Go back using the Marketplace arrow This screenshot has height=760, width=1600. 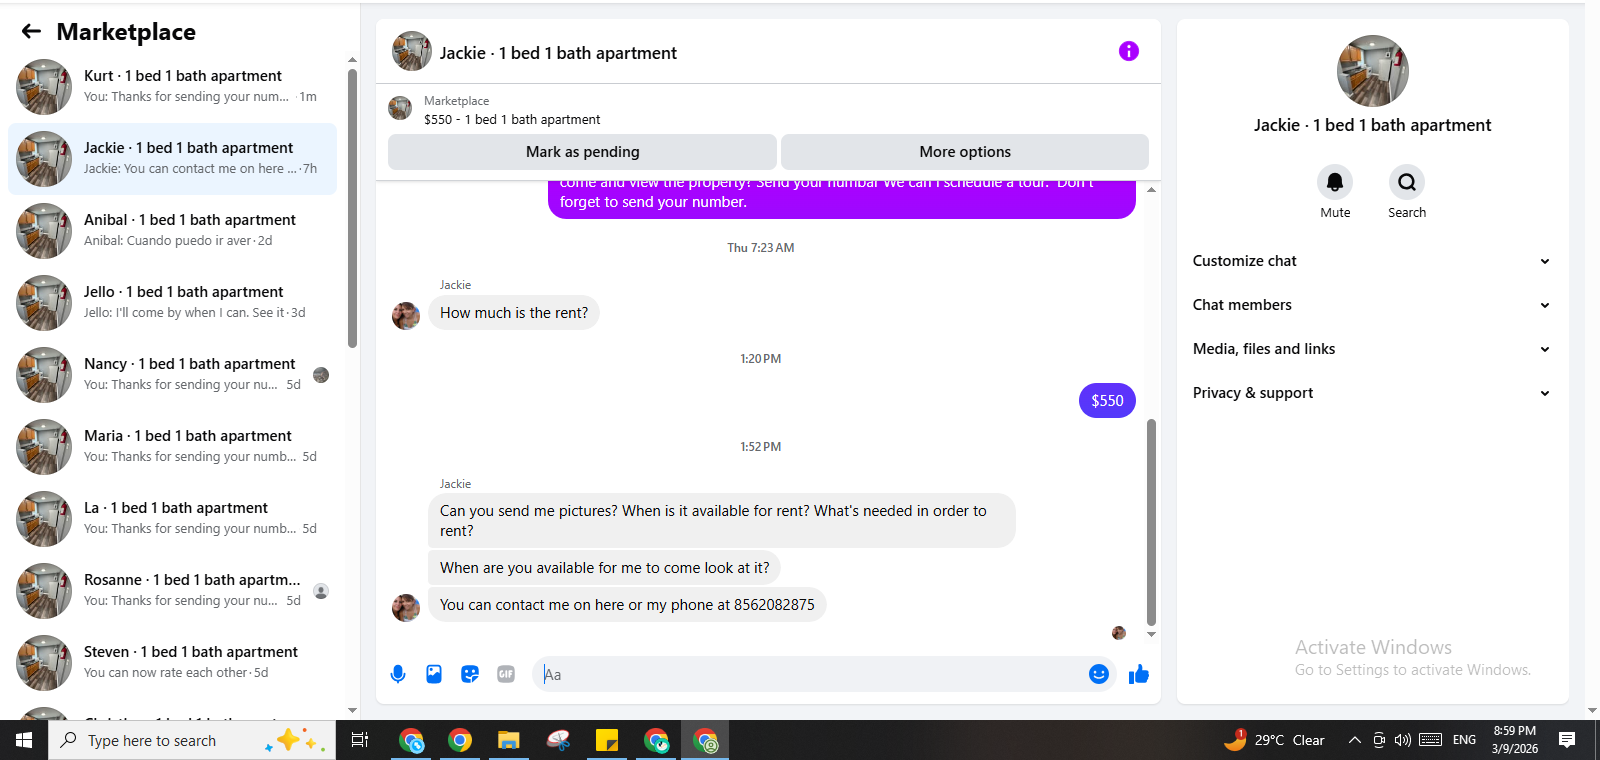pos(31,31)
